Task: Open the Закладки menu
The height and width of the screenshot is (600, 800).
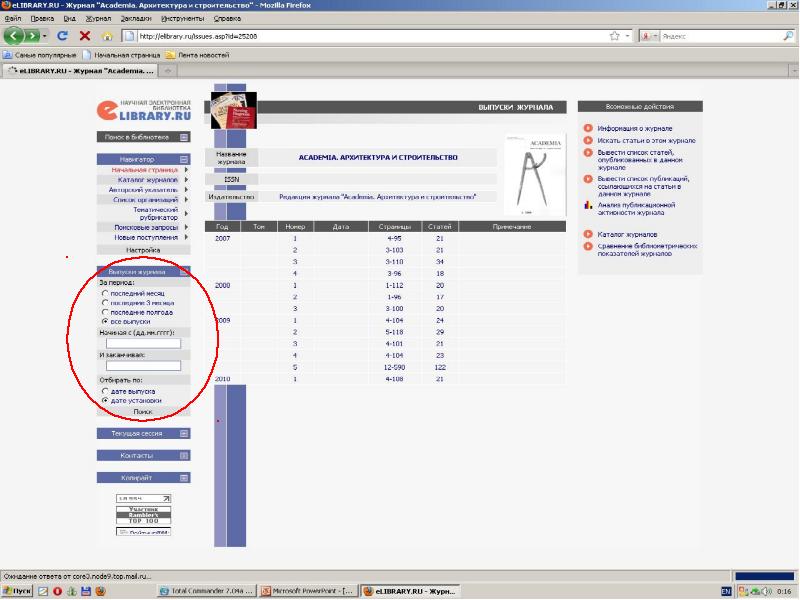Action: click(136, 18)
